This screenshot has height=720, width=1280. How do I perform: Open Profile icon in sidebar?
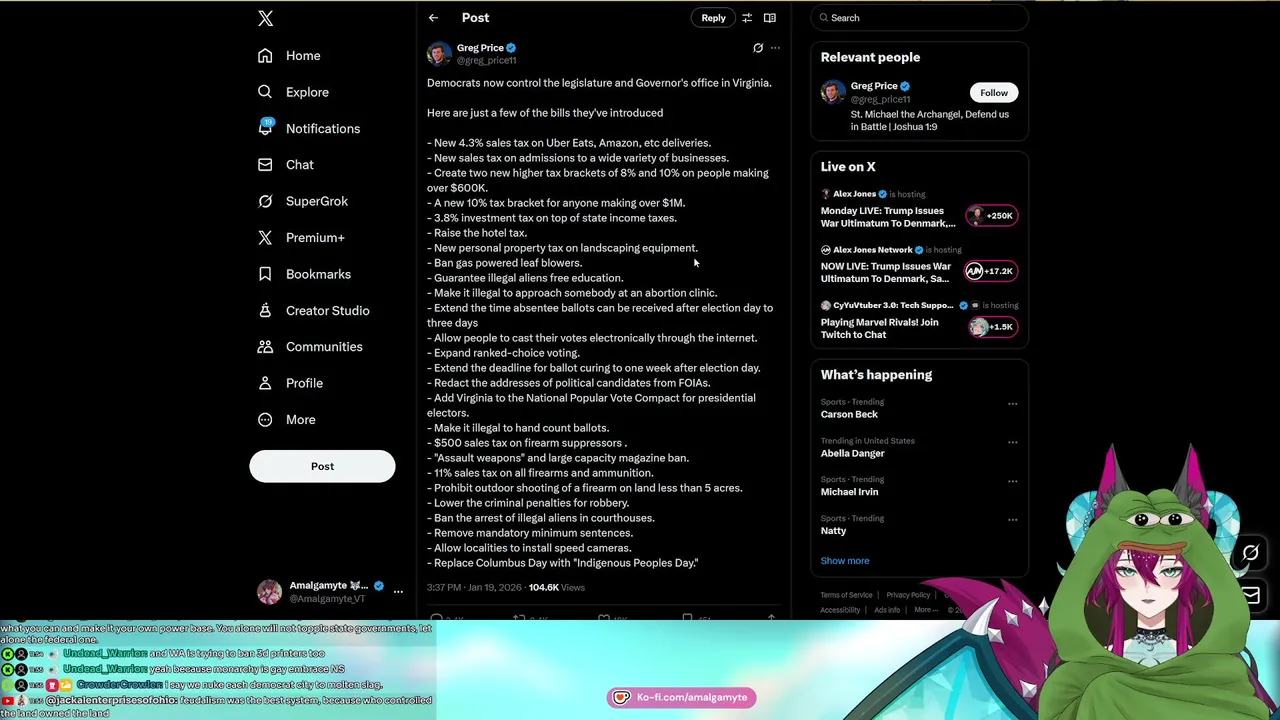coord(265,383)
